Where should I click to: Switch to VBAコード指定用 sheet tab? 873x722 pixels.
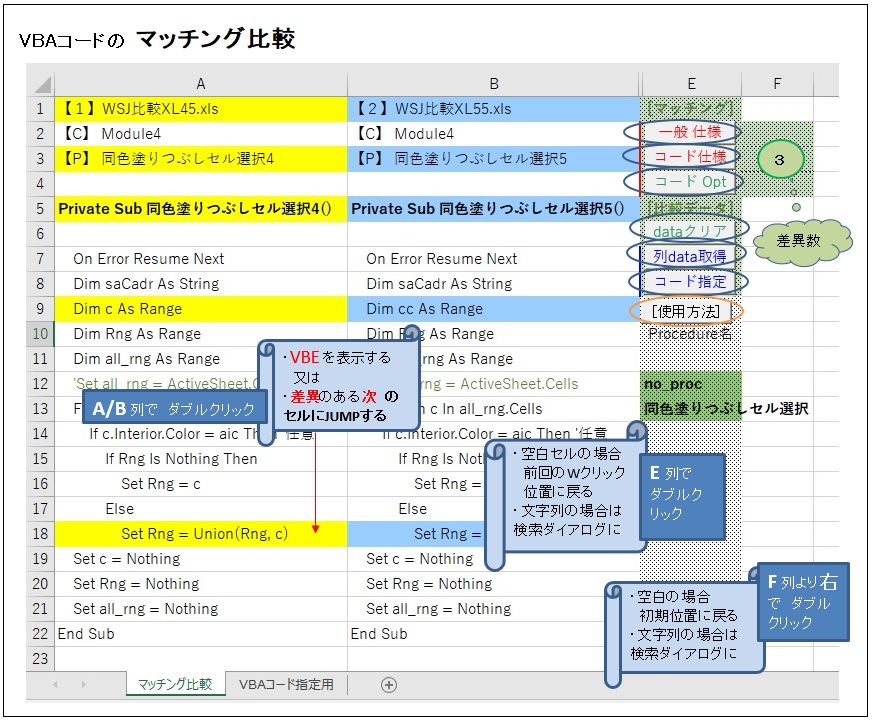coord(285,685)
